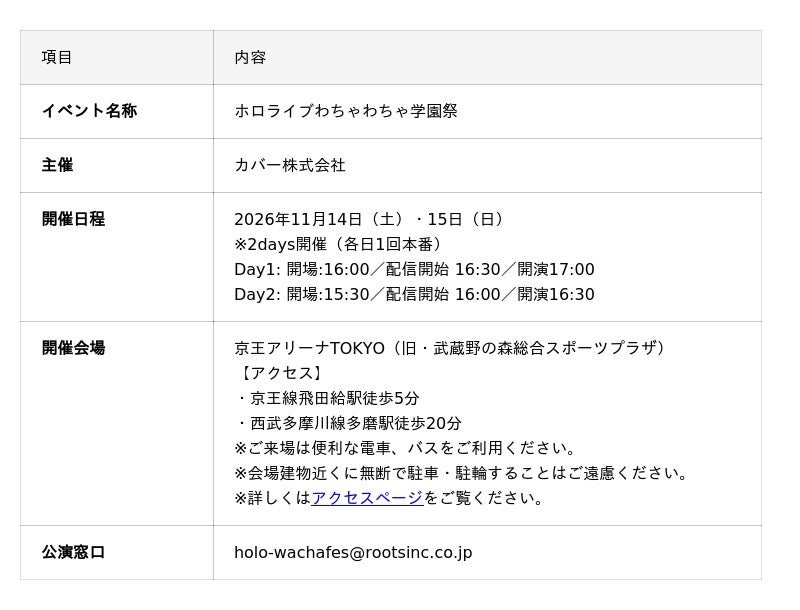Click the ホロライブわちゃわちゃ学園祭 event name
The width and height of the screenshot is (800, 610).
pyautogui.click(x=346, y=111)
